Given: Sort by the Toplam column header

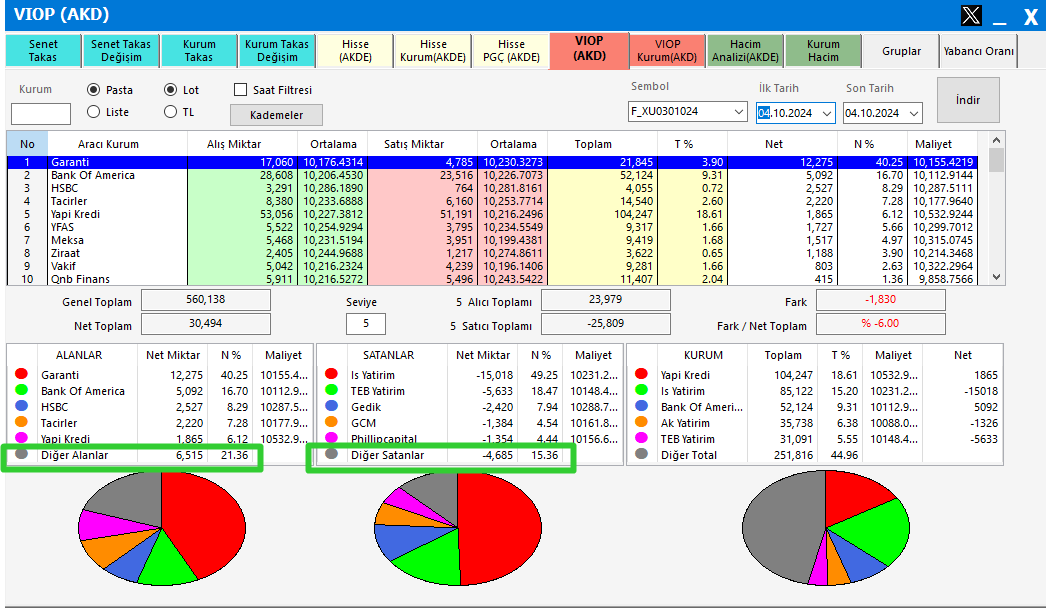Looking at the screenshot, I should [x=593, y=144].
